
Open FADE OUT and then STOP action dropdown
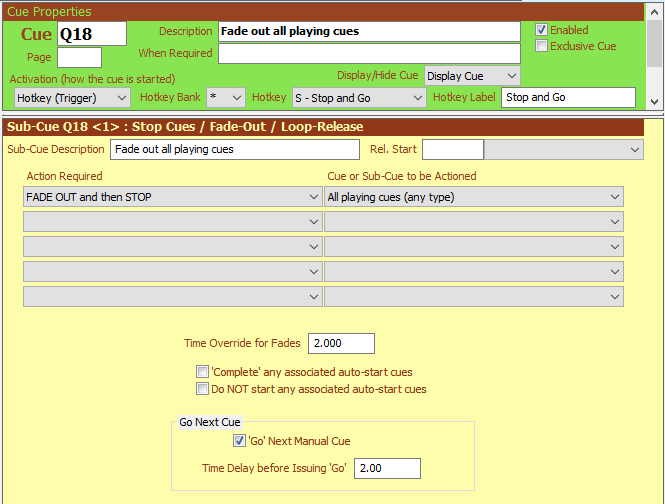(171, 197)
